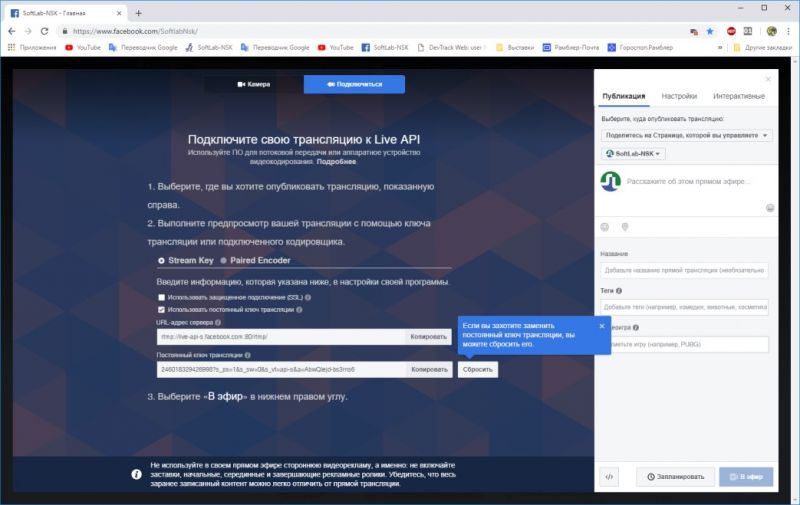Close the SoftLab-NSK browser tab
The width and height of the screenshot is (800, 505).
click(x=119, y=13)
